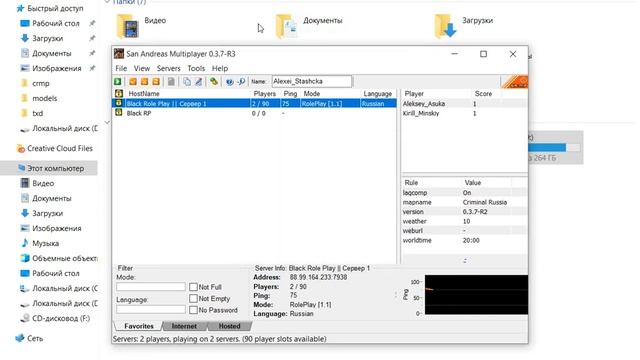Viewport: 640px width, 360px height.
Task: Open the File menu
Action: coord(121,68)
